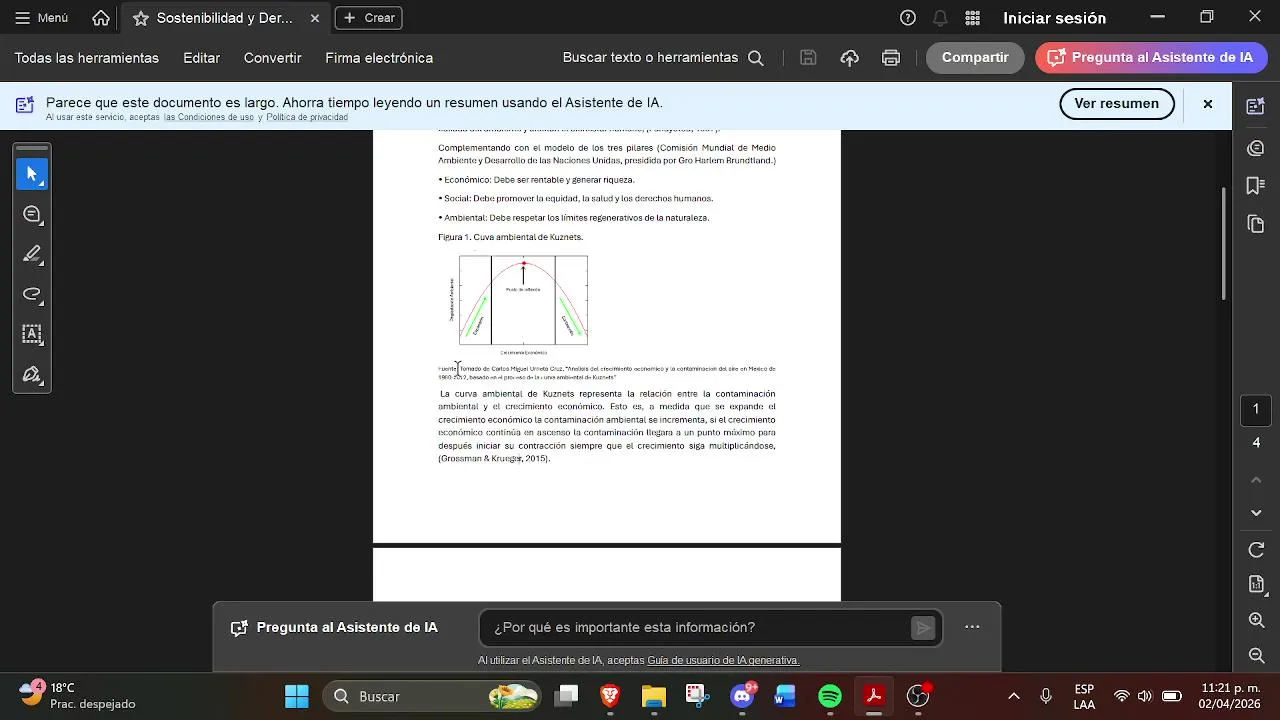The width and height of the screenshot is (1280, 720).
Task: Choose the highlighter pen tool
Action: click(x=32, y=254)
